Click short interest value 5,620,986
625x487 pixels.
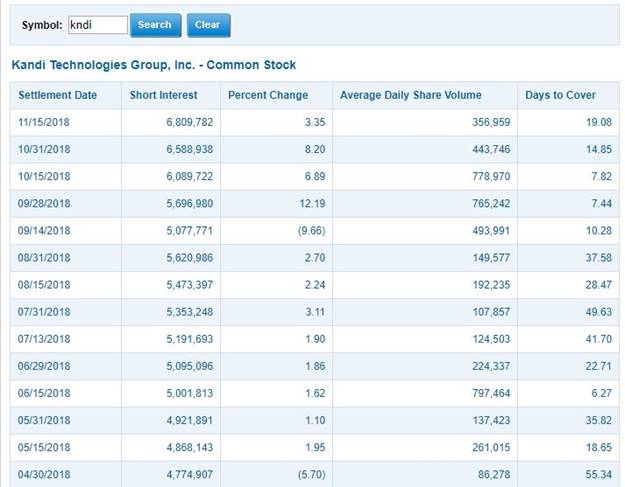click(190, 258)
